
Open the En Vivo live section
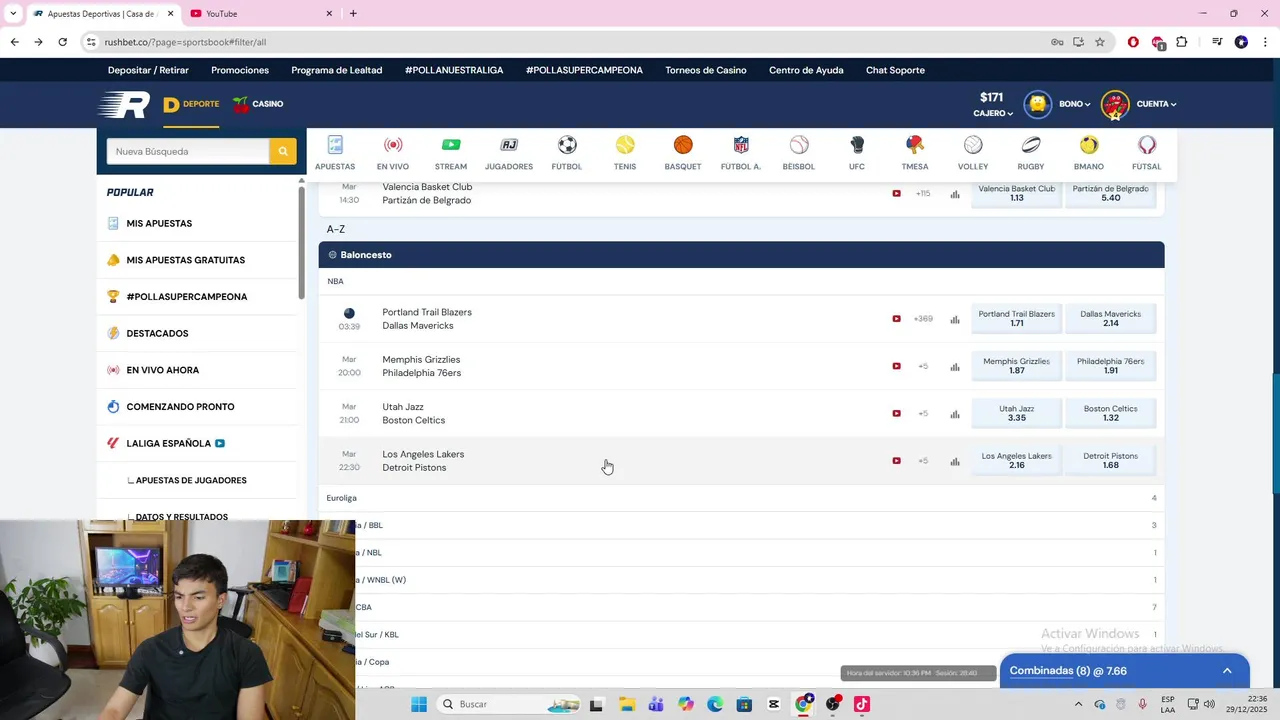393,146
